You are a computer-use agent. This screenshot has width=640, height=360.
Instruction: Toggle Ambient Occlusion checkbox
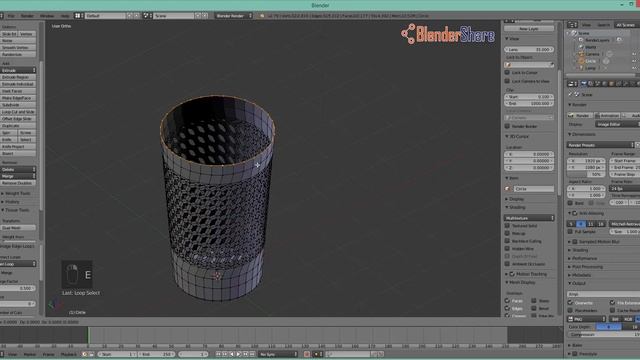tap(507, 264)
